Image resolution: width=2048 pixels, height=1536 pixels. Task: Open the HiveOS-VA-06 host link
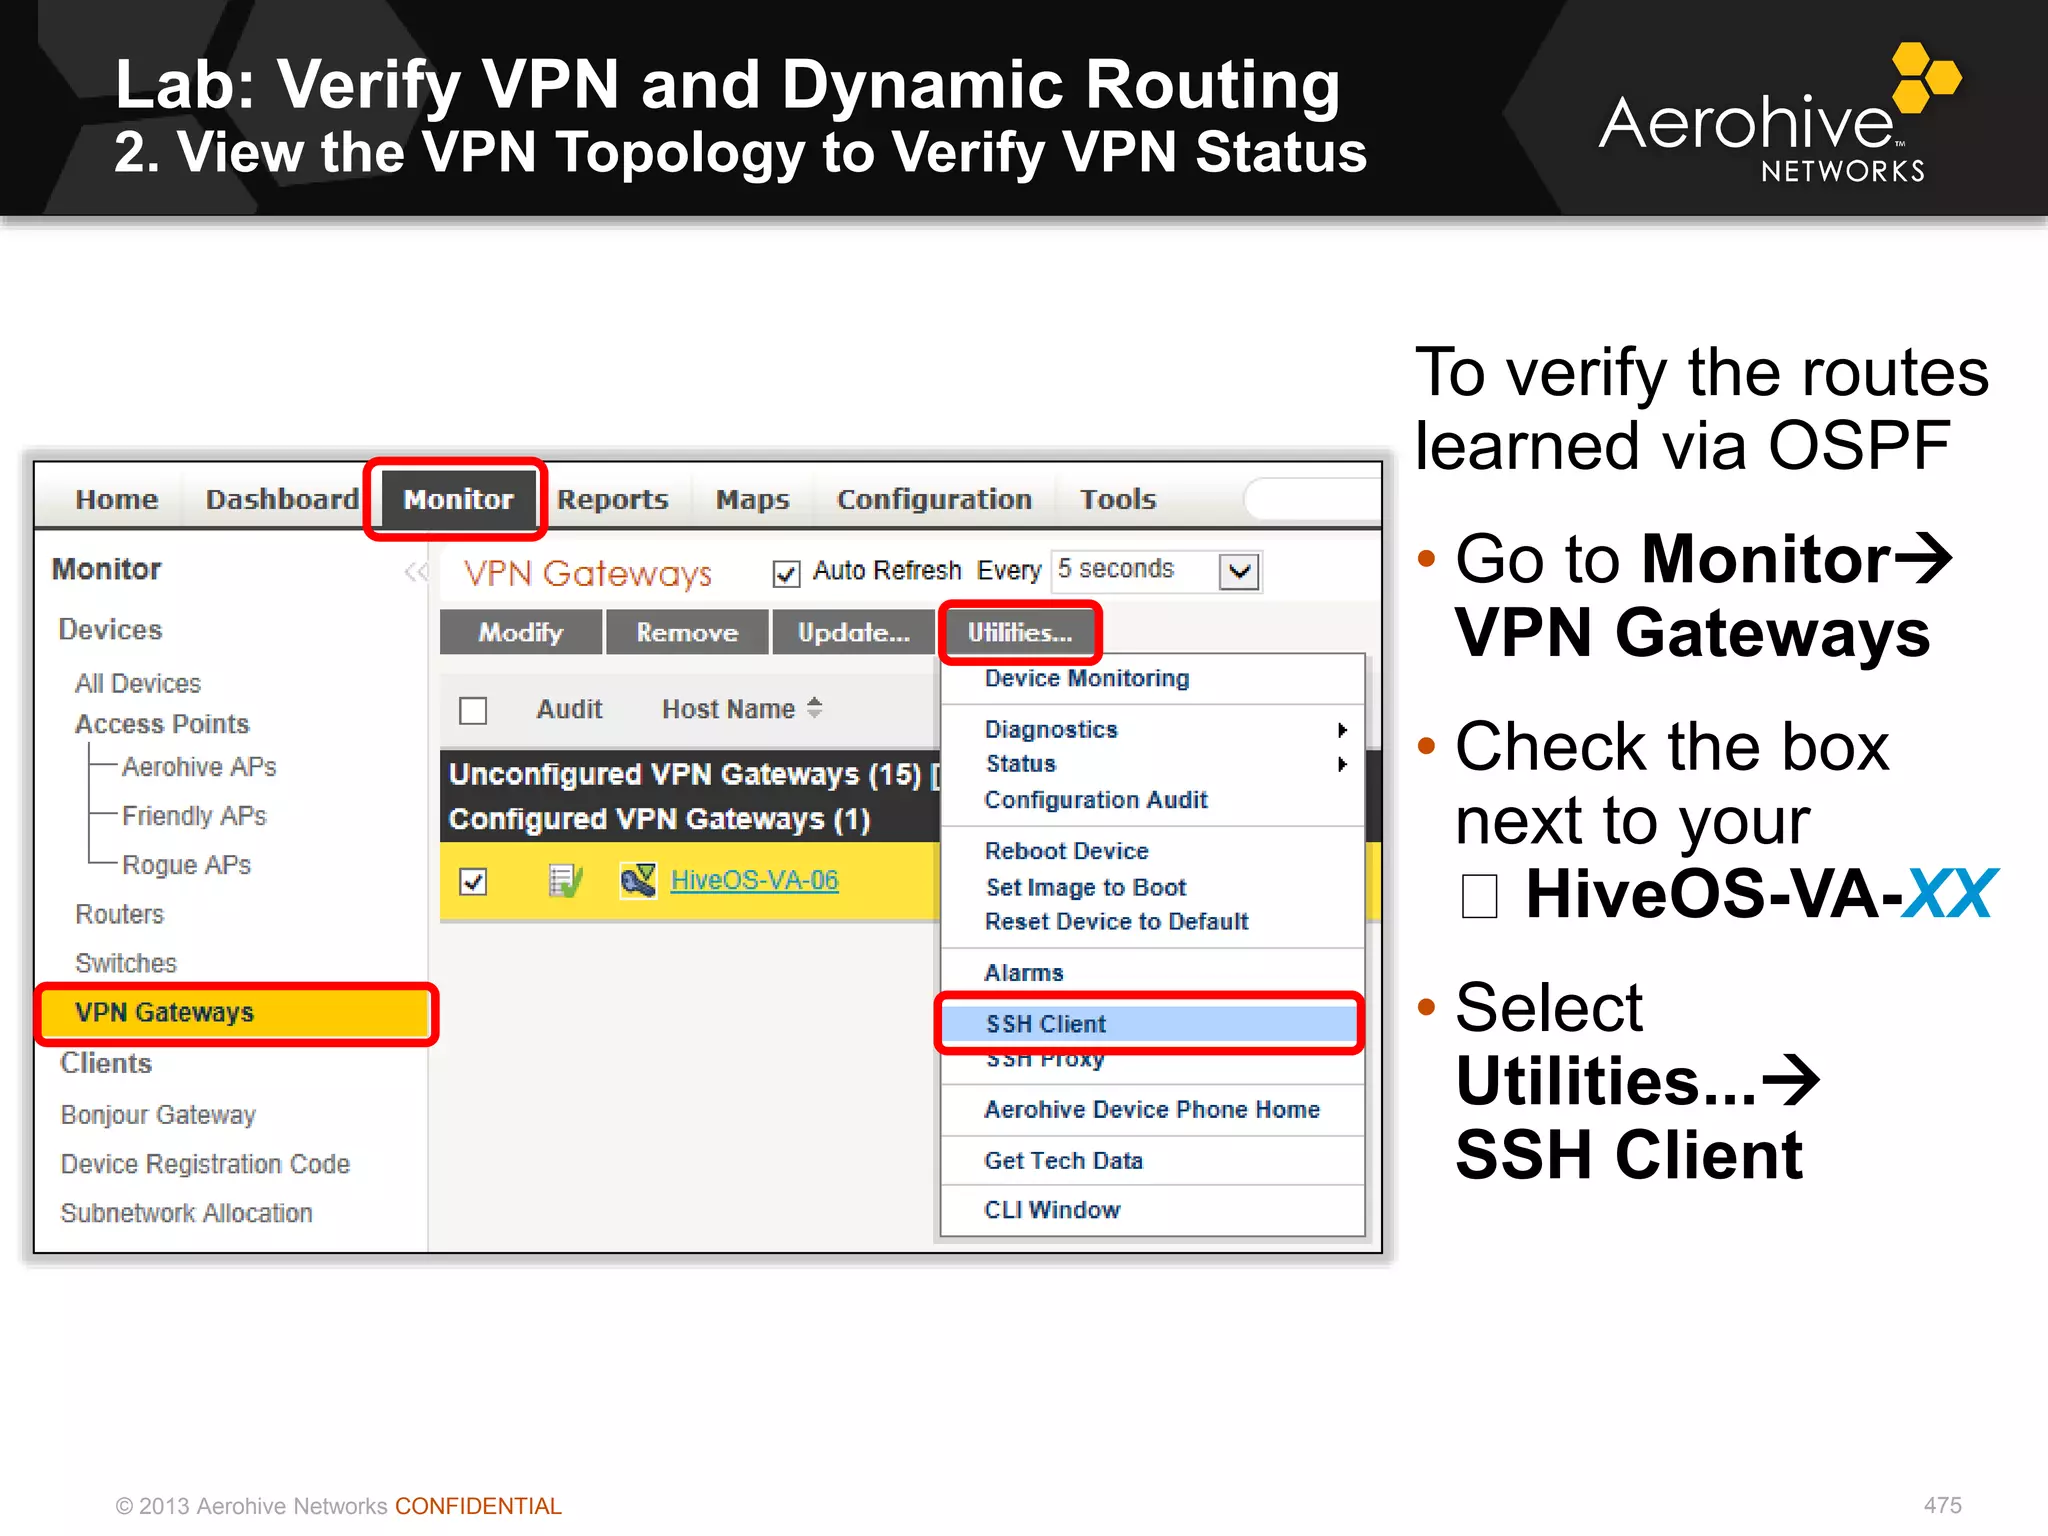tap(754, 880)
